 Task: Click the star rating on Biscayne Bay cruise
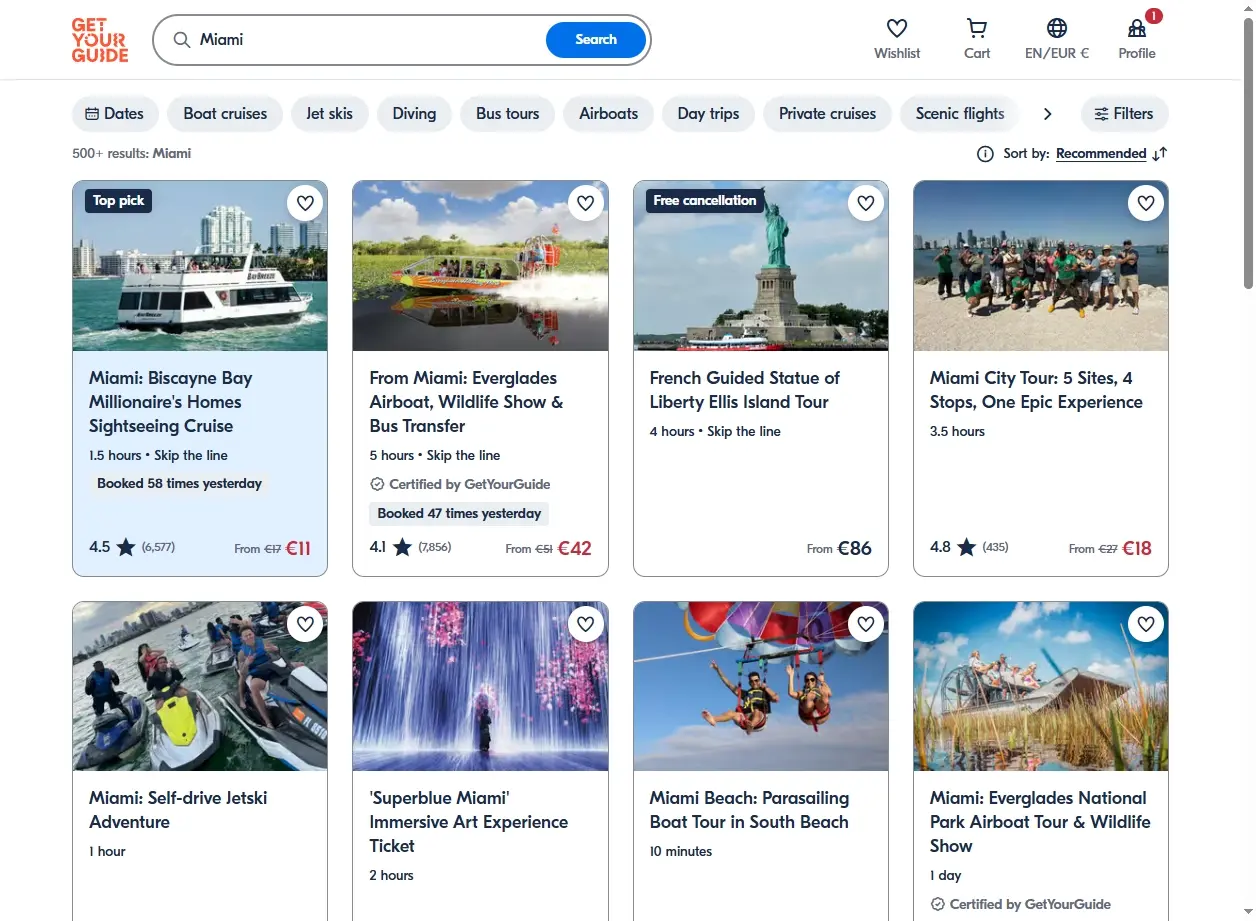pos(126,547)
